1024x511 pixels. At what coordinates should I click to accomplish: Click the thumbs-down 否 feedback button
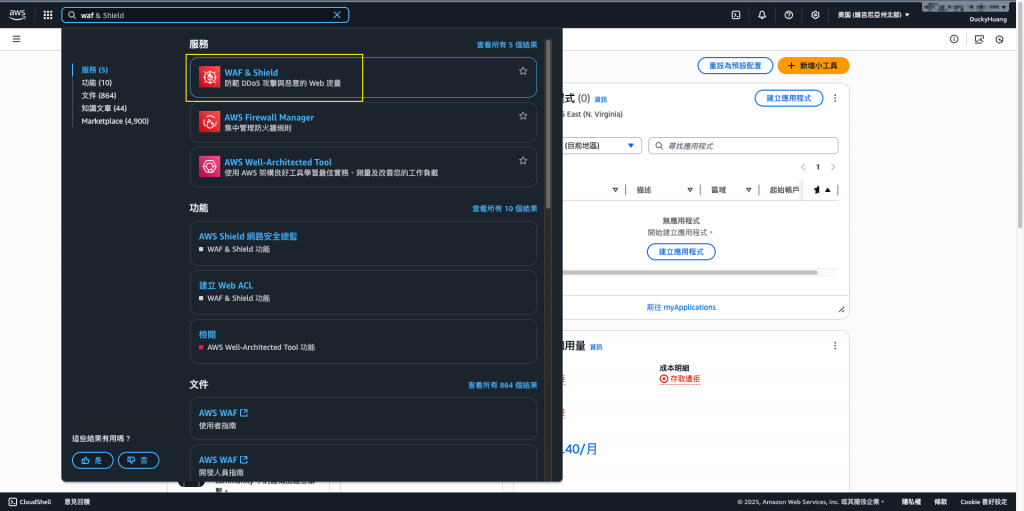138,460
